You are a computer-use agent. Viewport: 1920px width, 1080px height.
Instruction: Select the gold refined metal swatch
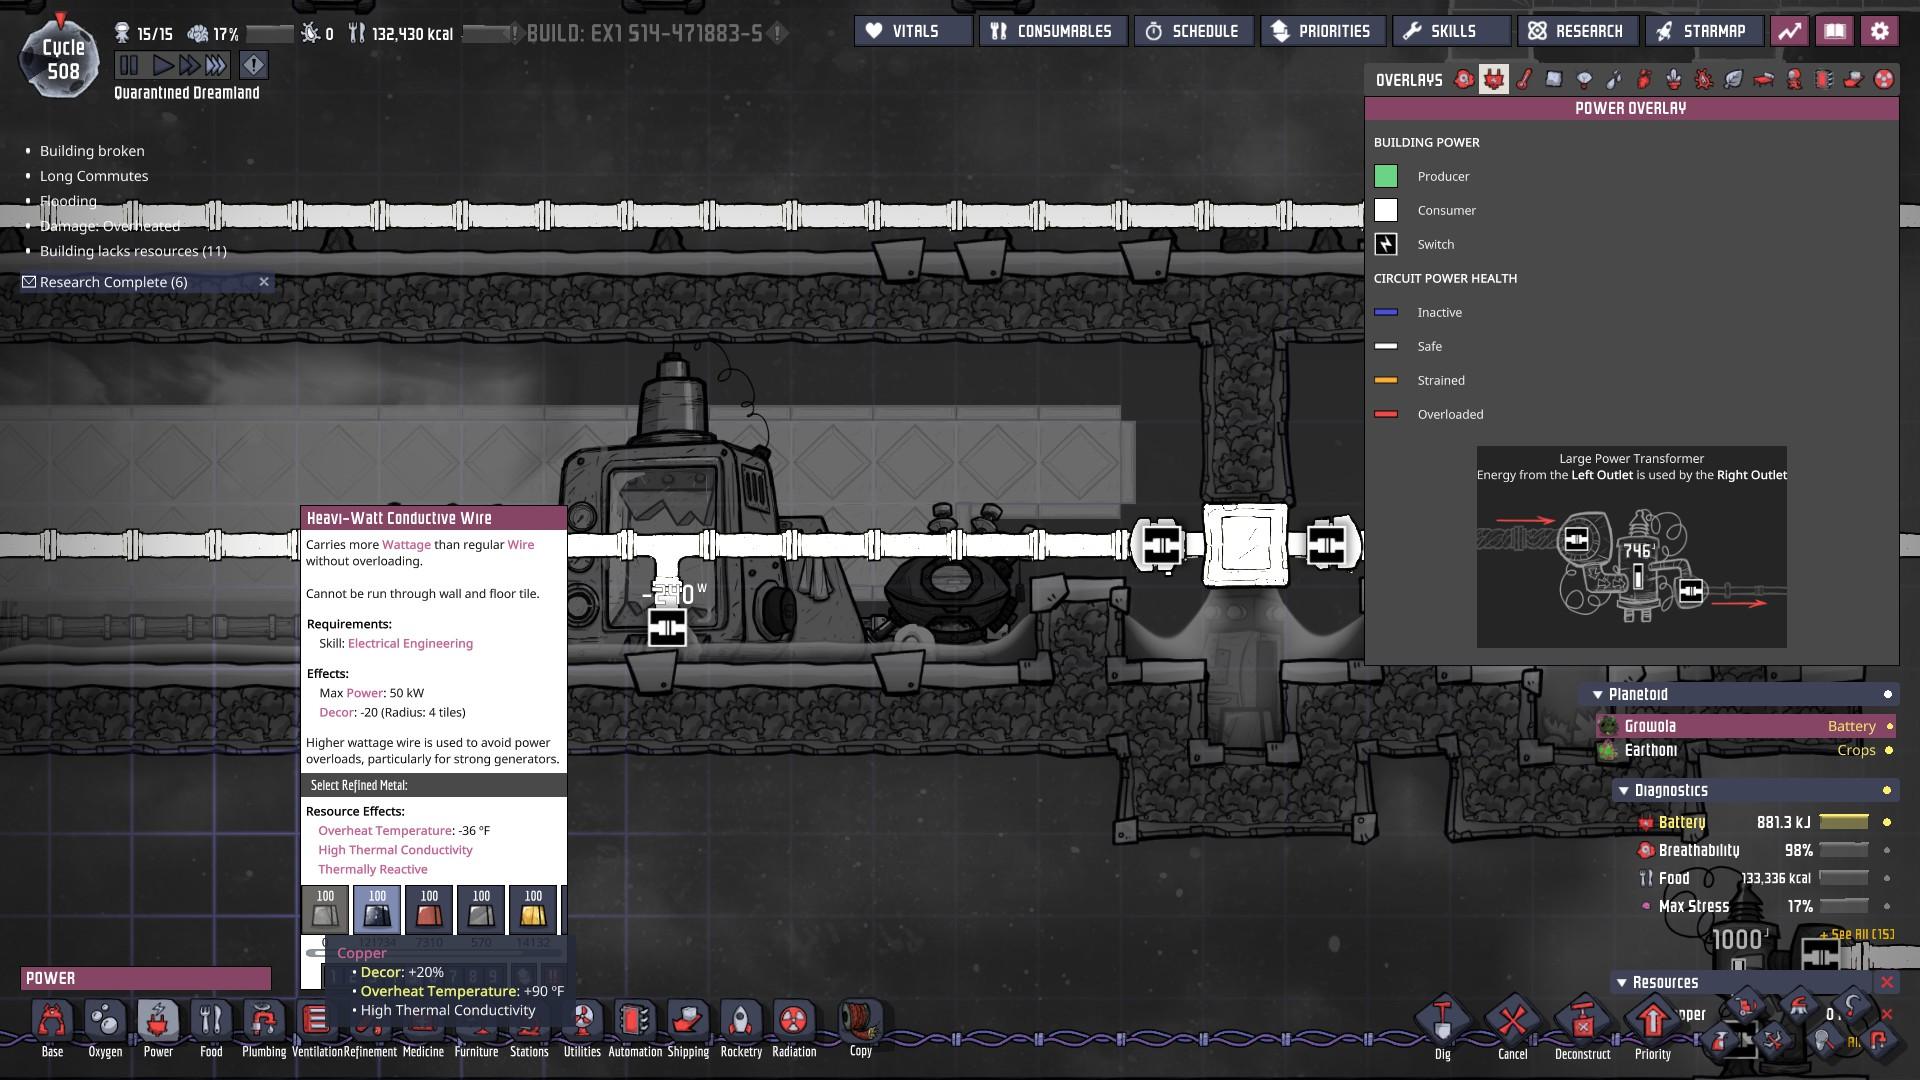pos(533,908)
